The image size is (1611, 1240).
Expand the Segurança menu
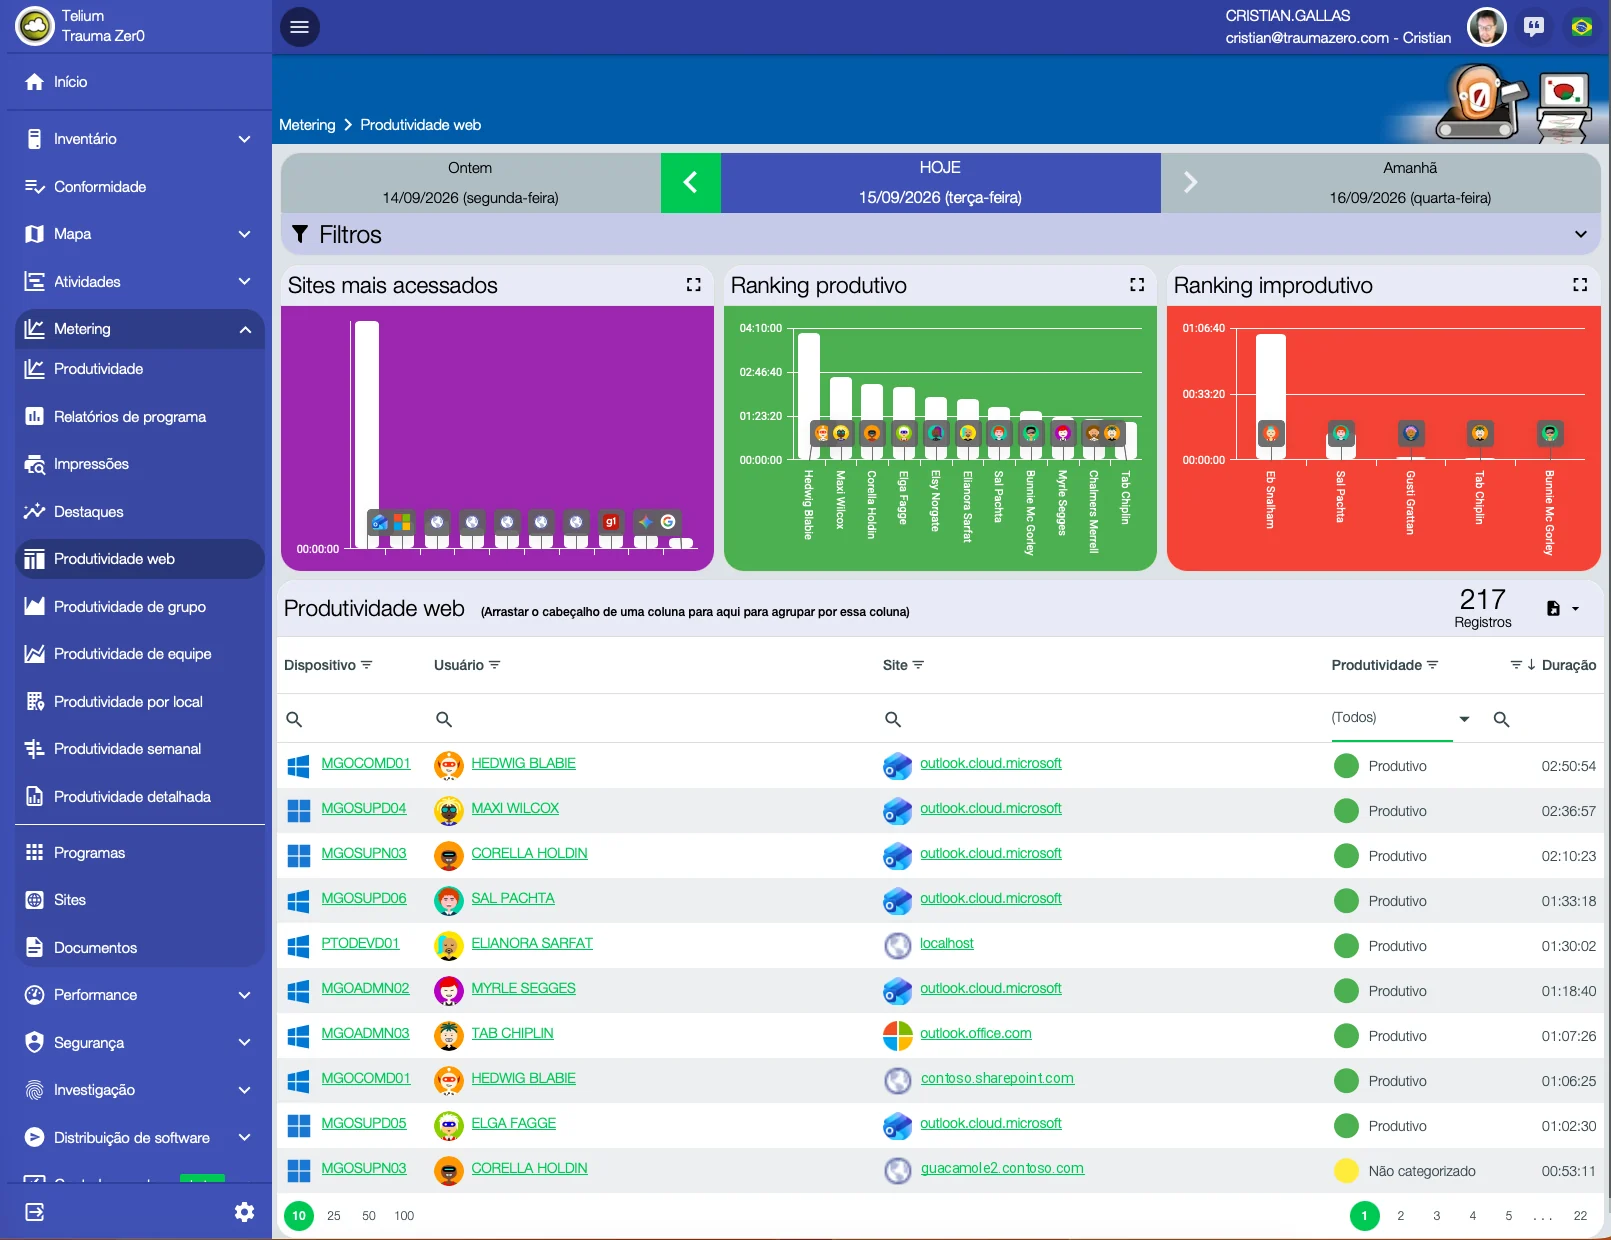(x=139, y=1043)
